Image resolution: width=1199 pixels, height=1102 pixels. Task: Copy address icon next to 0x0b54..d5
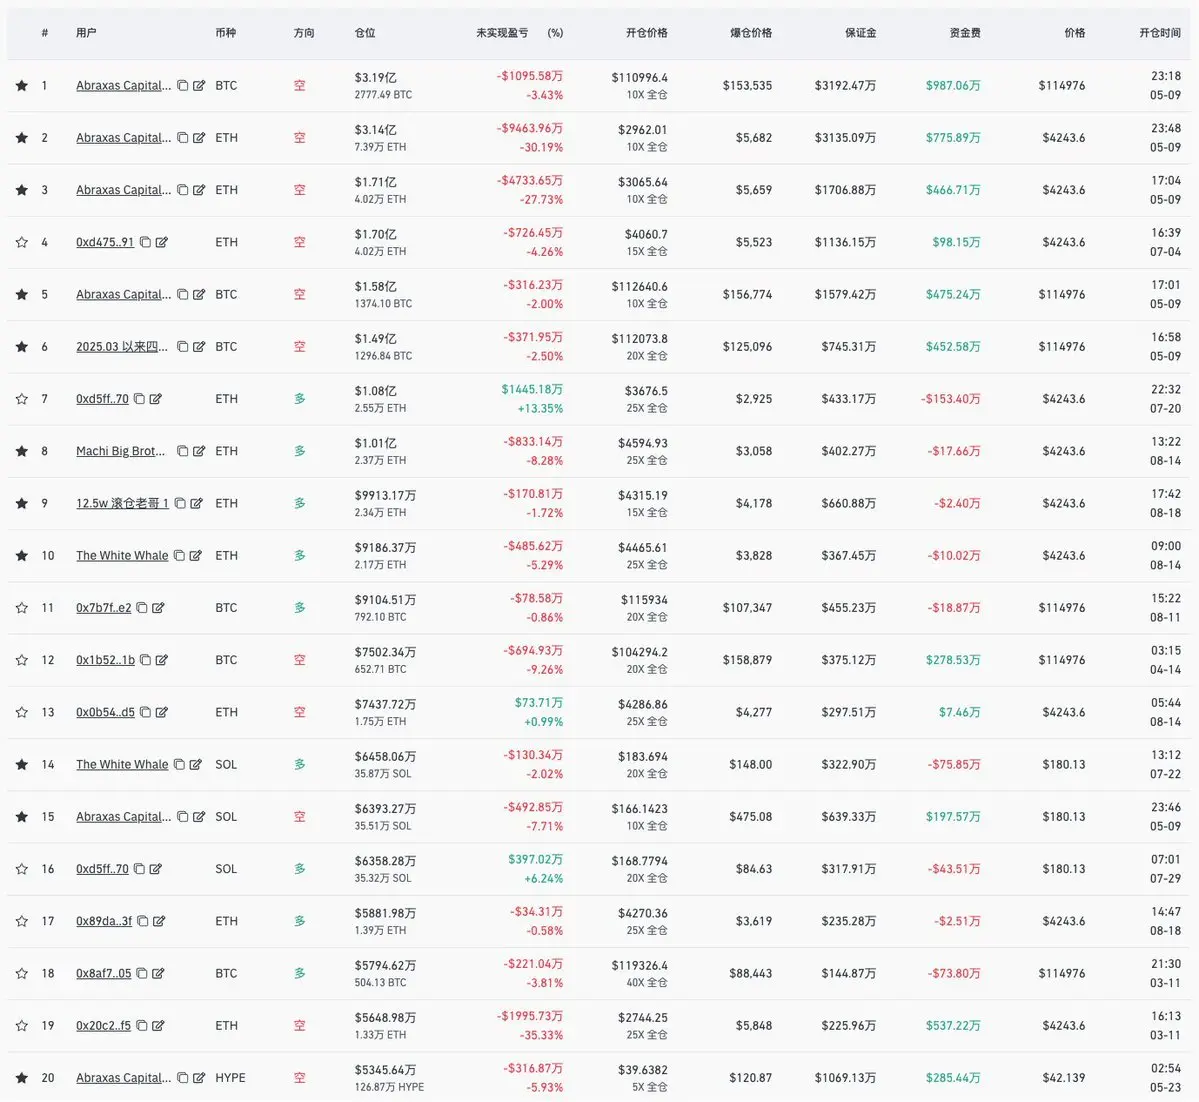point(145,713)
